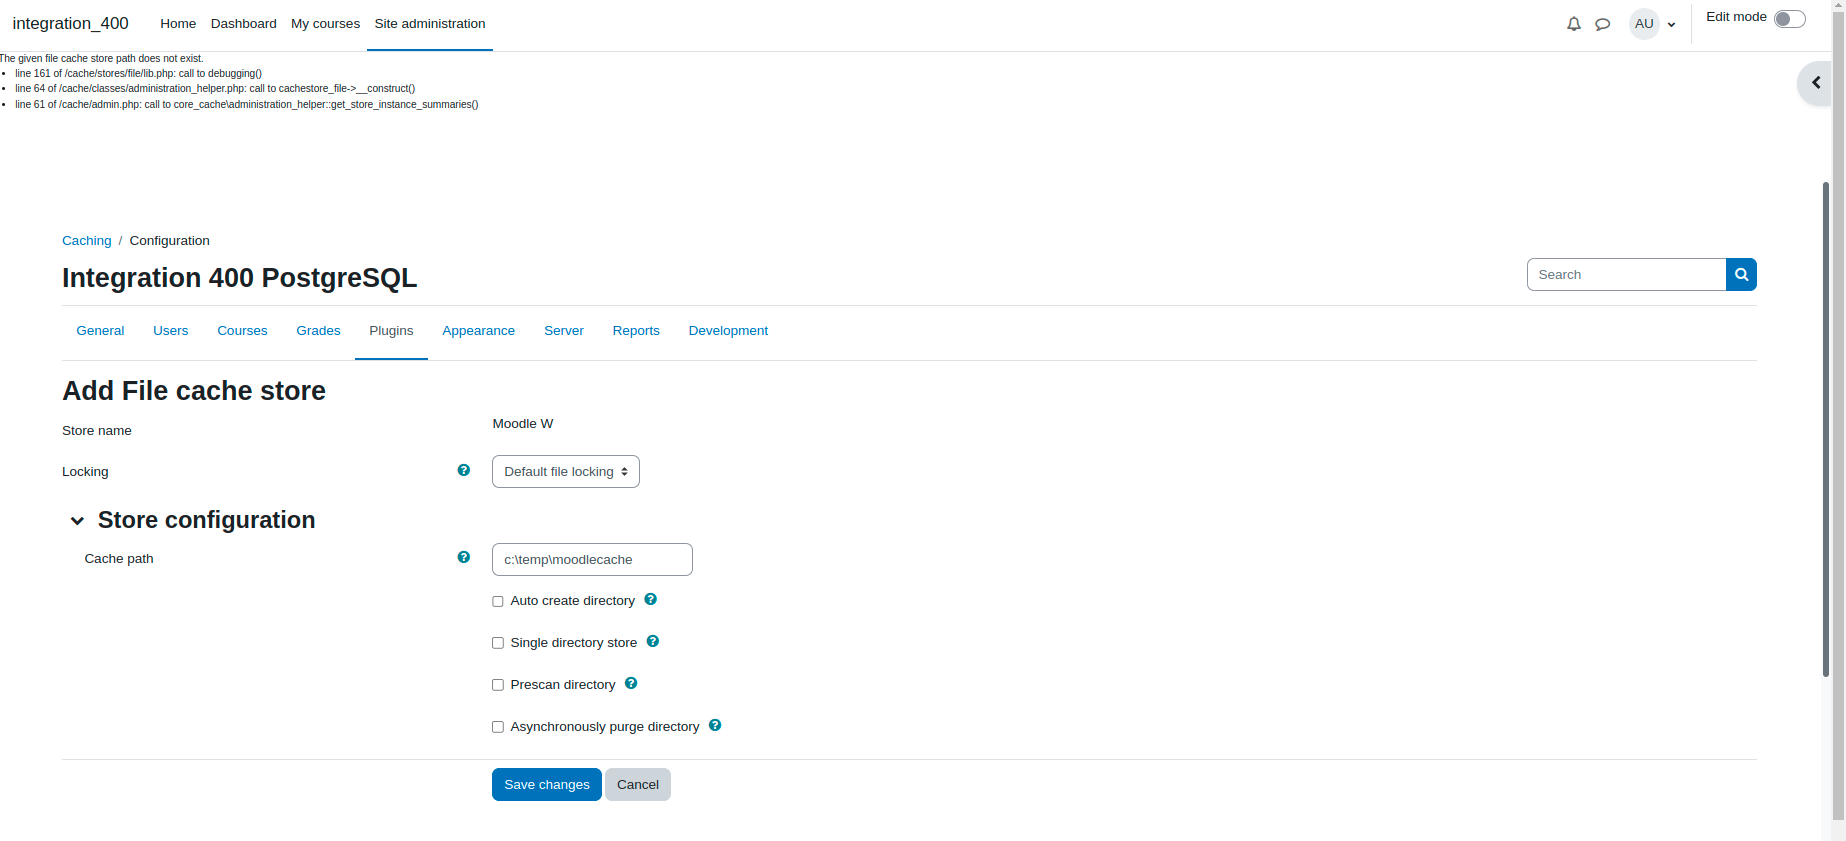This screenshot has width=1846, height=841.
Task: Open the Reports tab
Action: (x=636, y=331)
